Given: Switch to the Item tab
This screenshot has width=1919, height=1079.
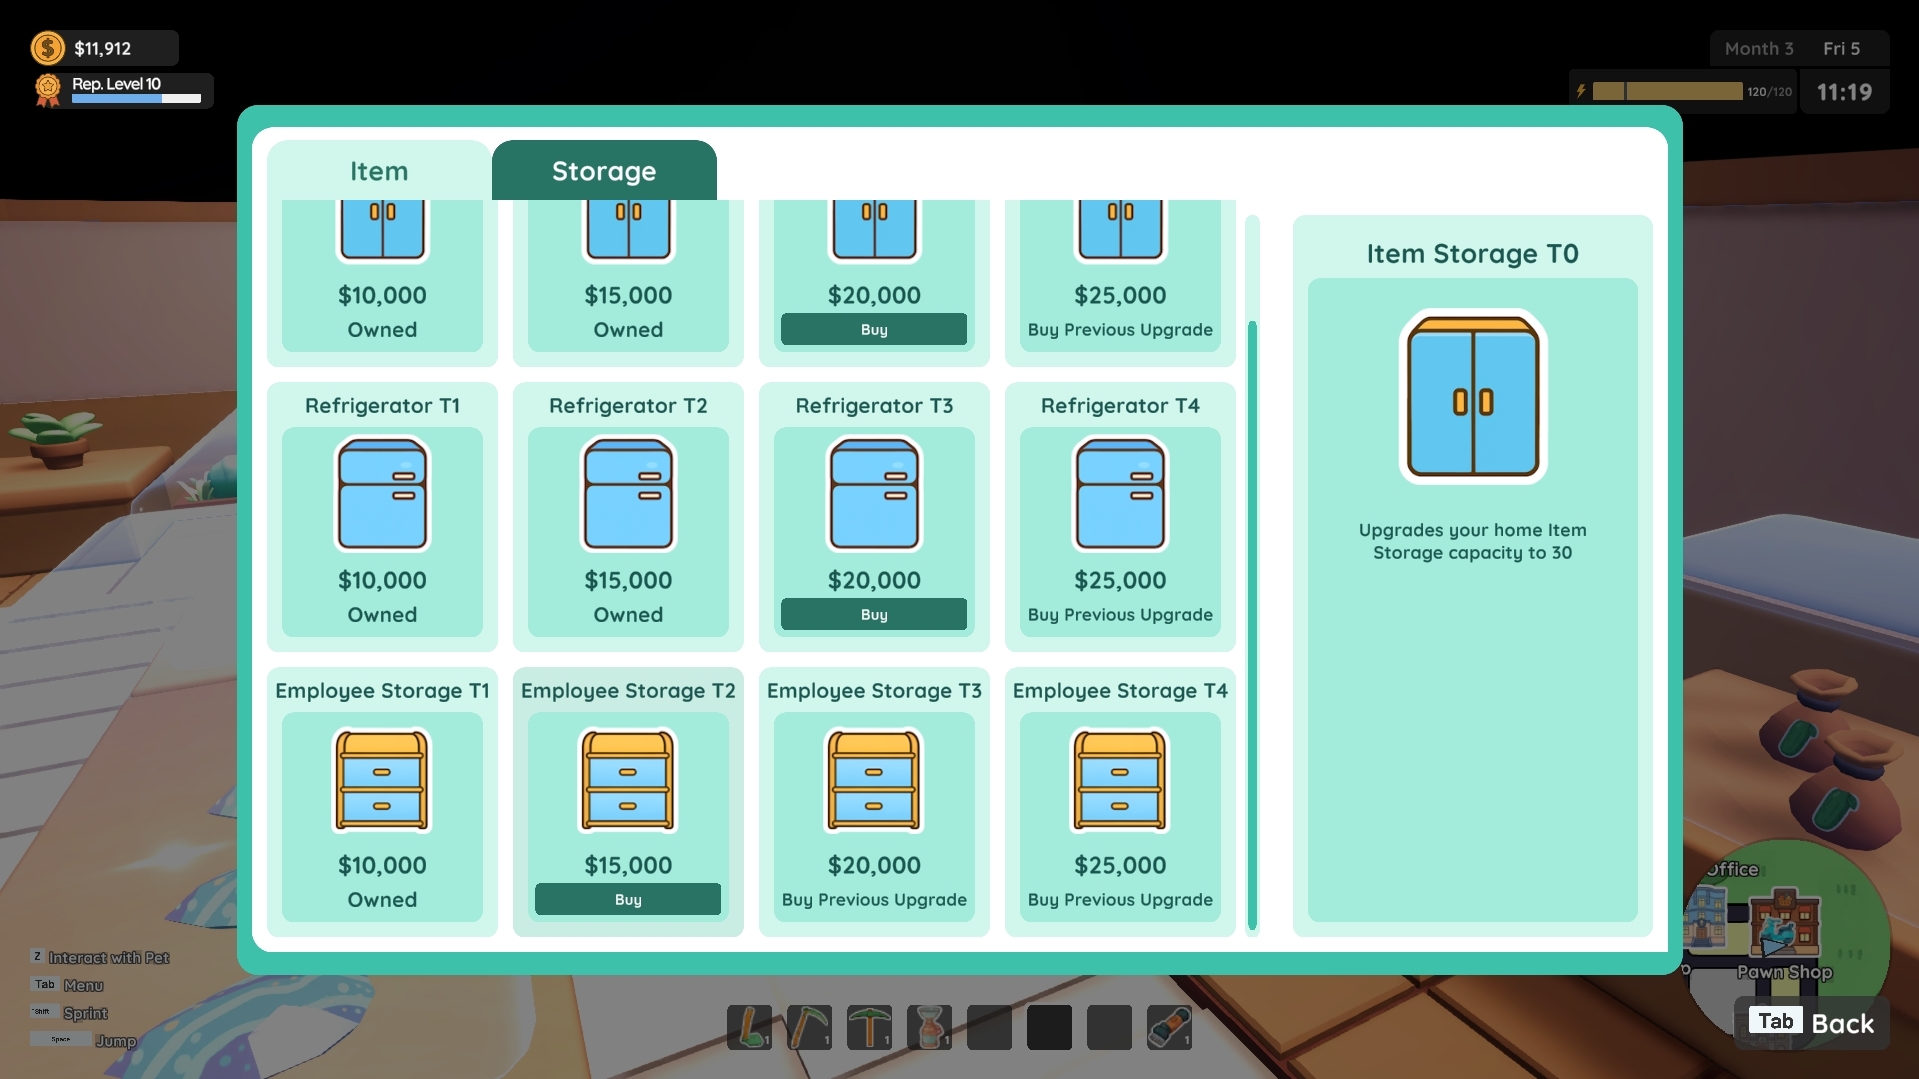Looking at the screenshot, I should coord(379,171).
